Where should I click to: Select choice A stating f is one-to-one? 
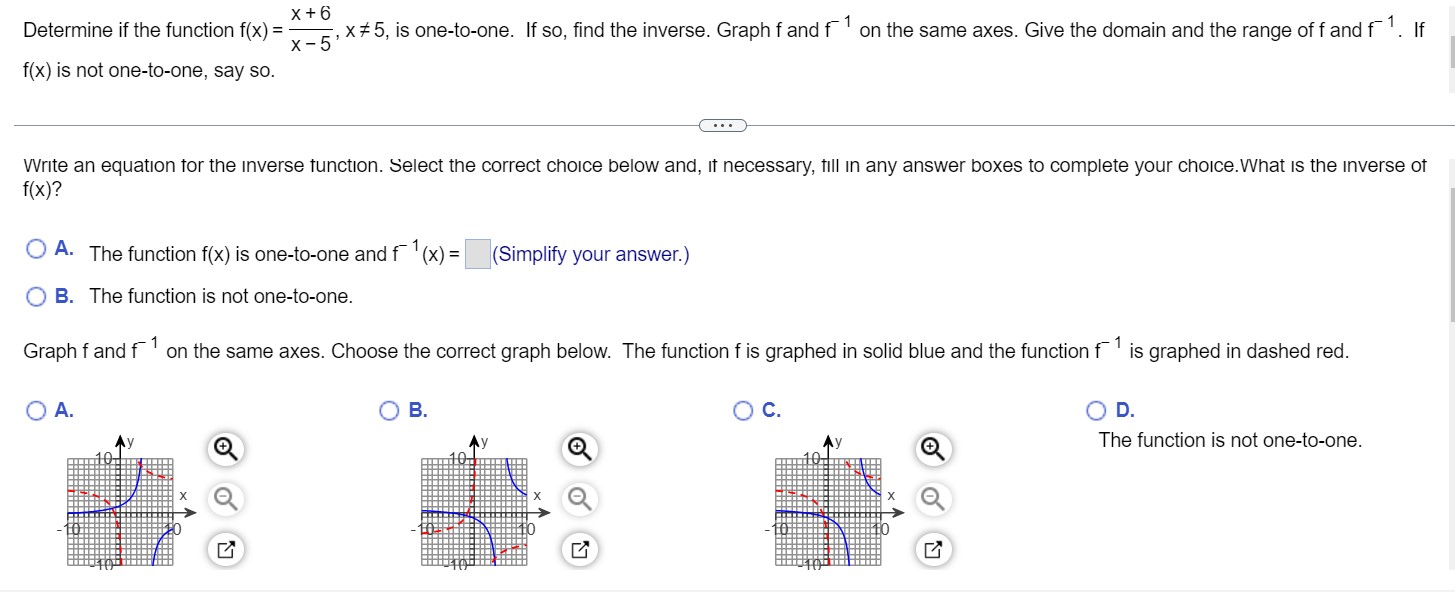coord(36,248)
